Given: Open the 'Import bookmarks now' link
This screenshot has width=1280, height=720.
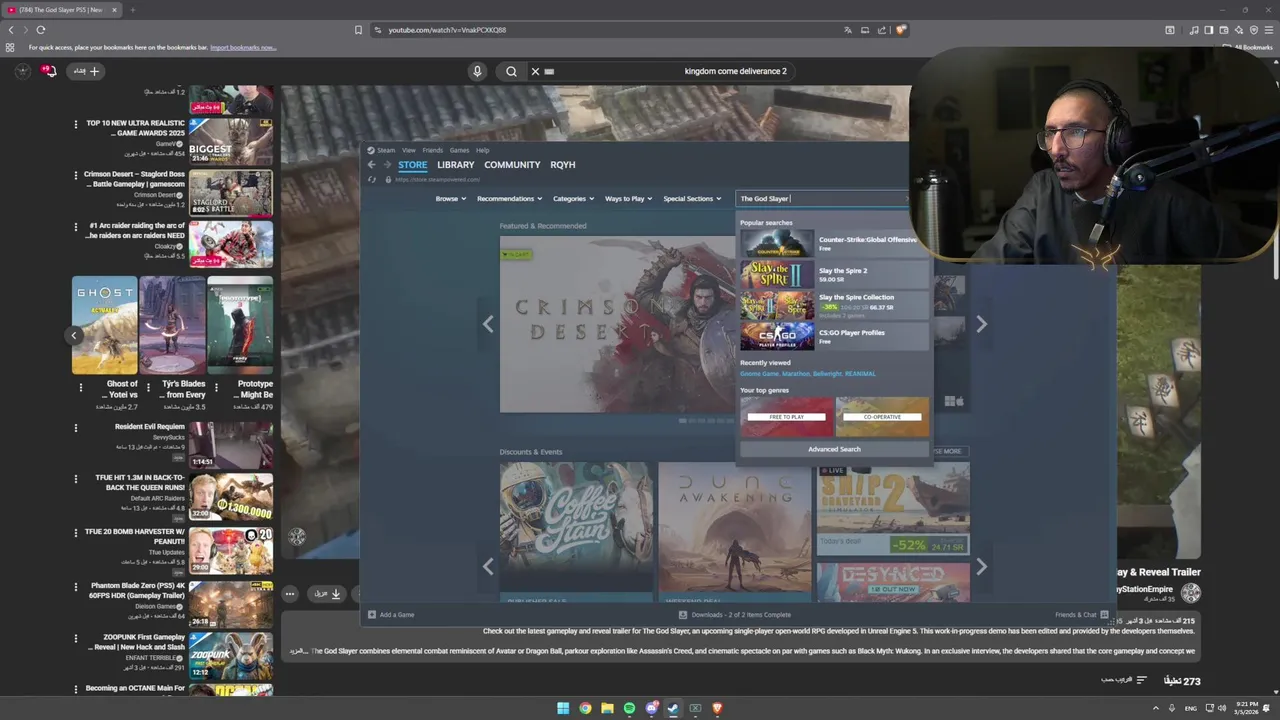Looking at the screenshot, I should [243, 47].
